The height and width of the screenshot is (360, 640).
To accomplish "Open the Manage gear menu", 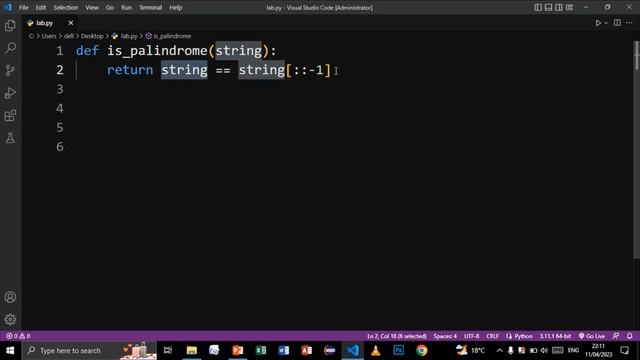I will click(x=10, y=319).
